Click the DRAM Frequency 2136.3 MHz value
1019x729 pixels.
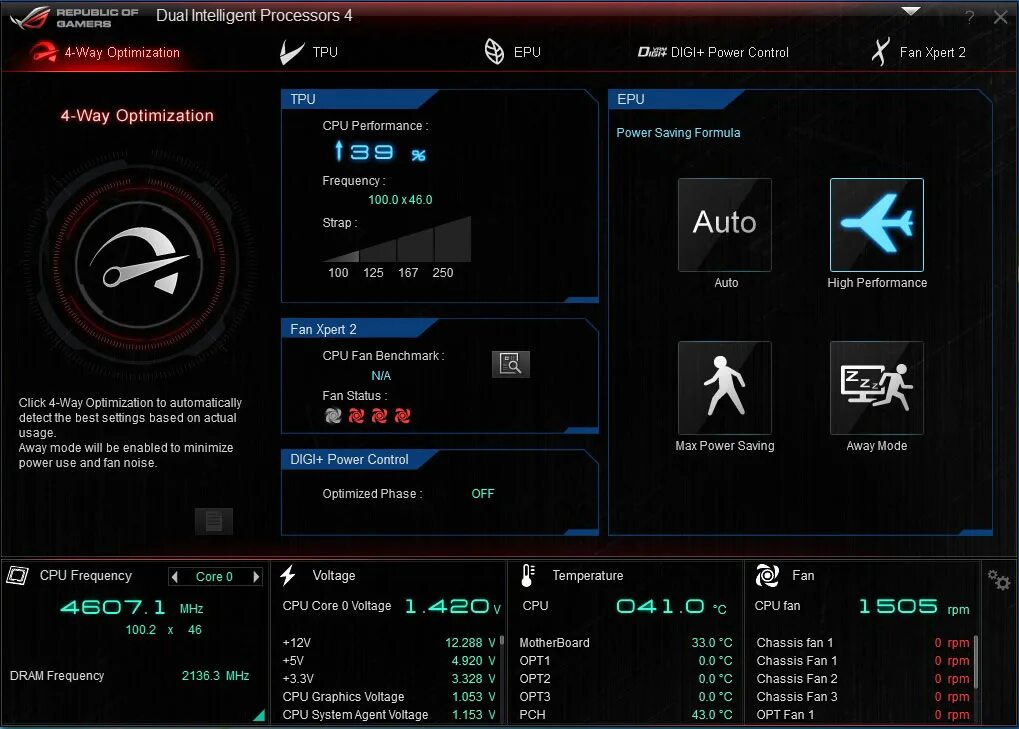point(215,676)
